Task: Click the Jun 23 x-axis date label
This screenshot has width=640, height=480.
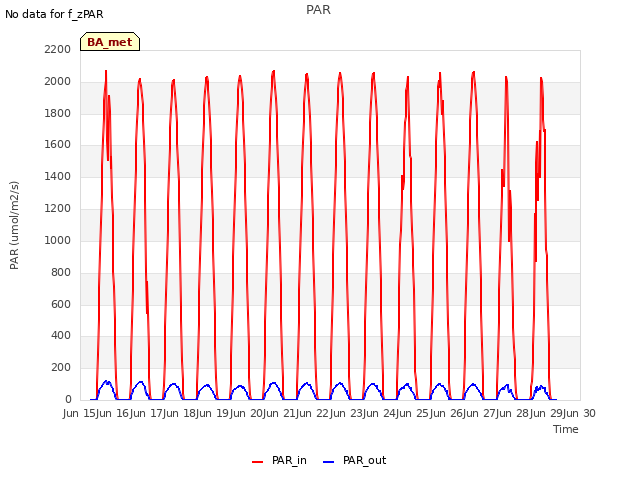Action: pyautogui.click(x=347, y=413)
